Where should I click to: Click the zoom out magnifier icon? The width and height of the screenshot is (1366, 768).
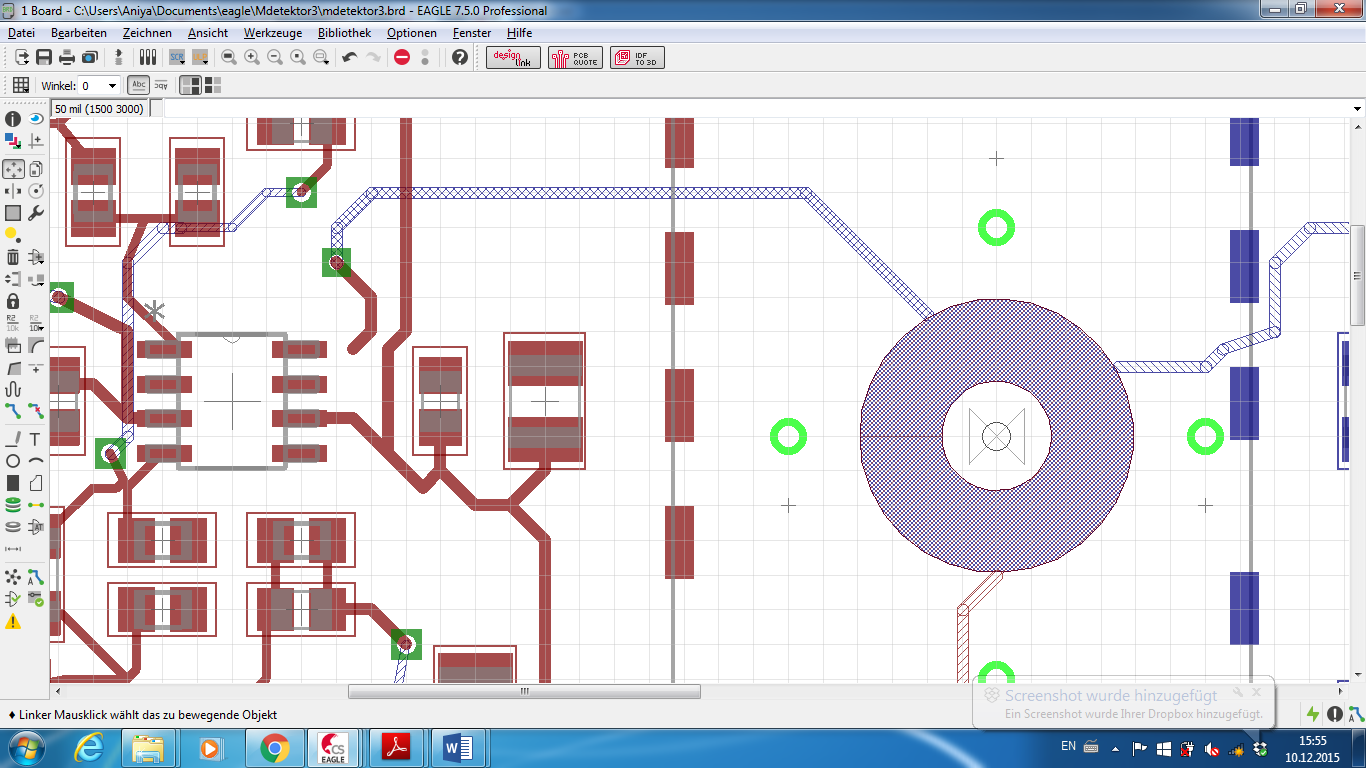coord(275,57)
